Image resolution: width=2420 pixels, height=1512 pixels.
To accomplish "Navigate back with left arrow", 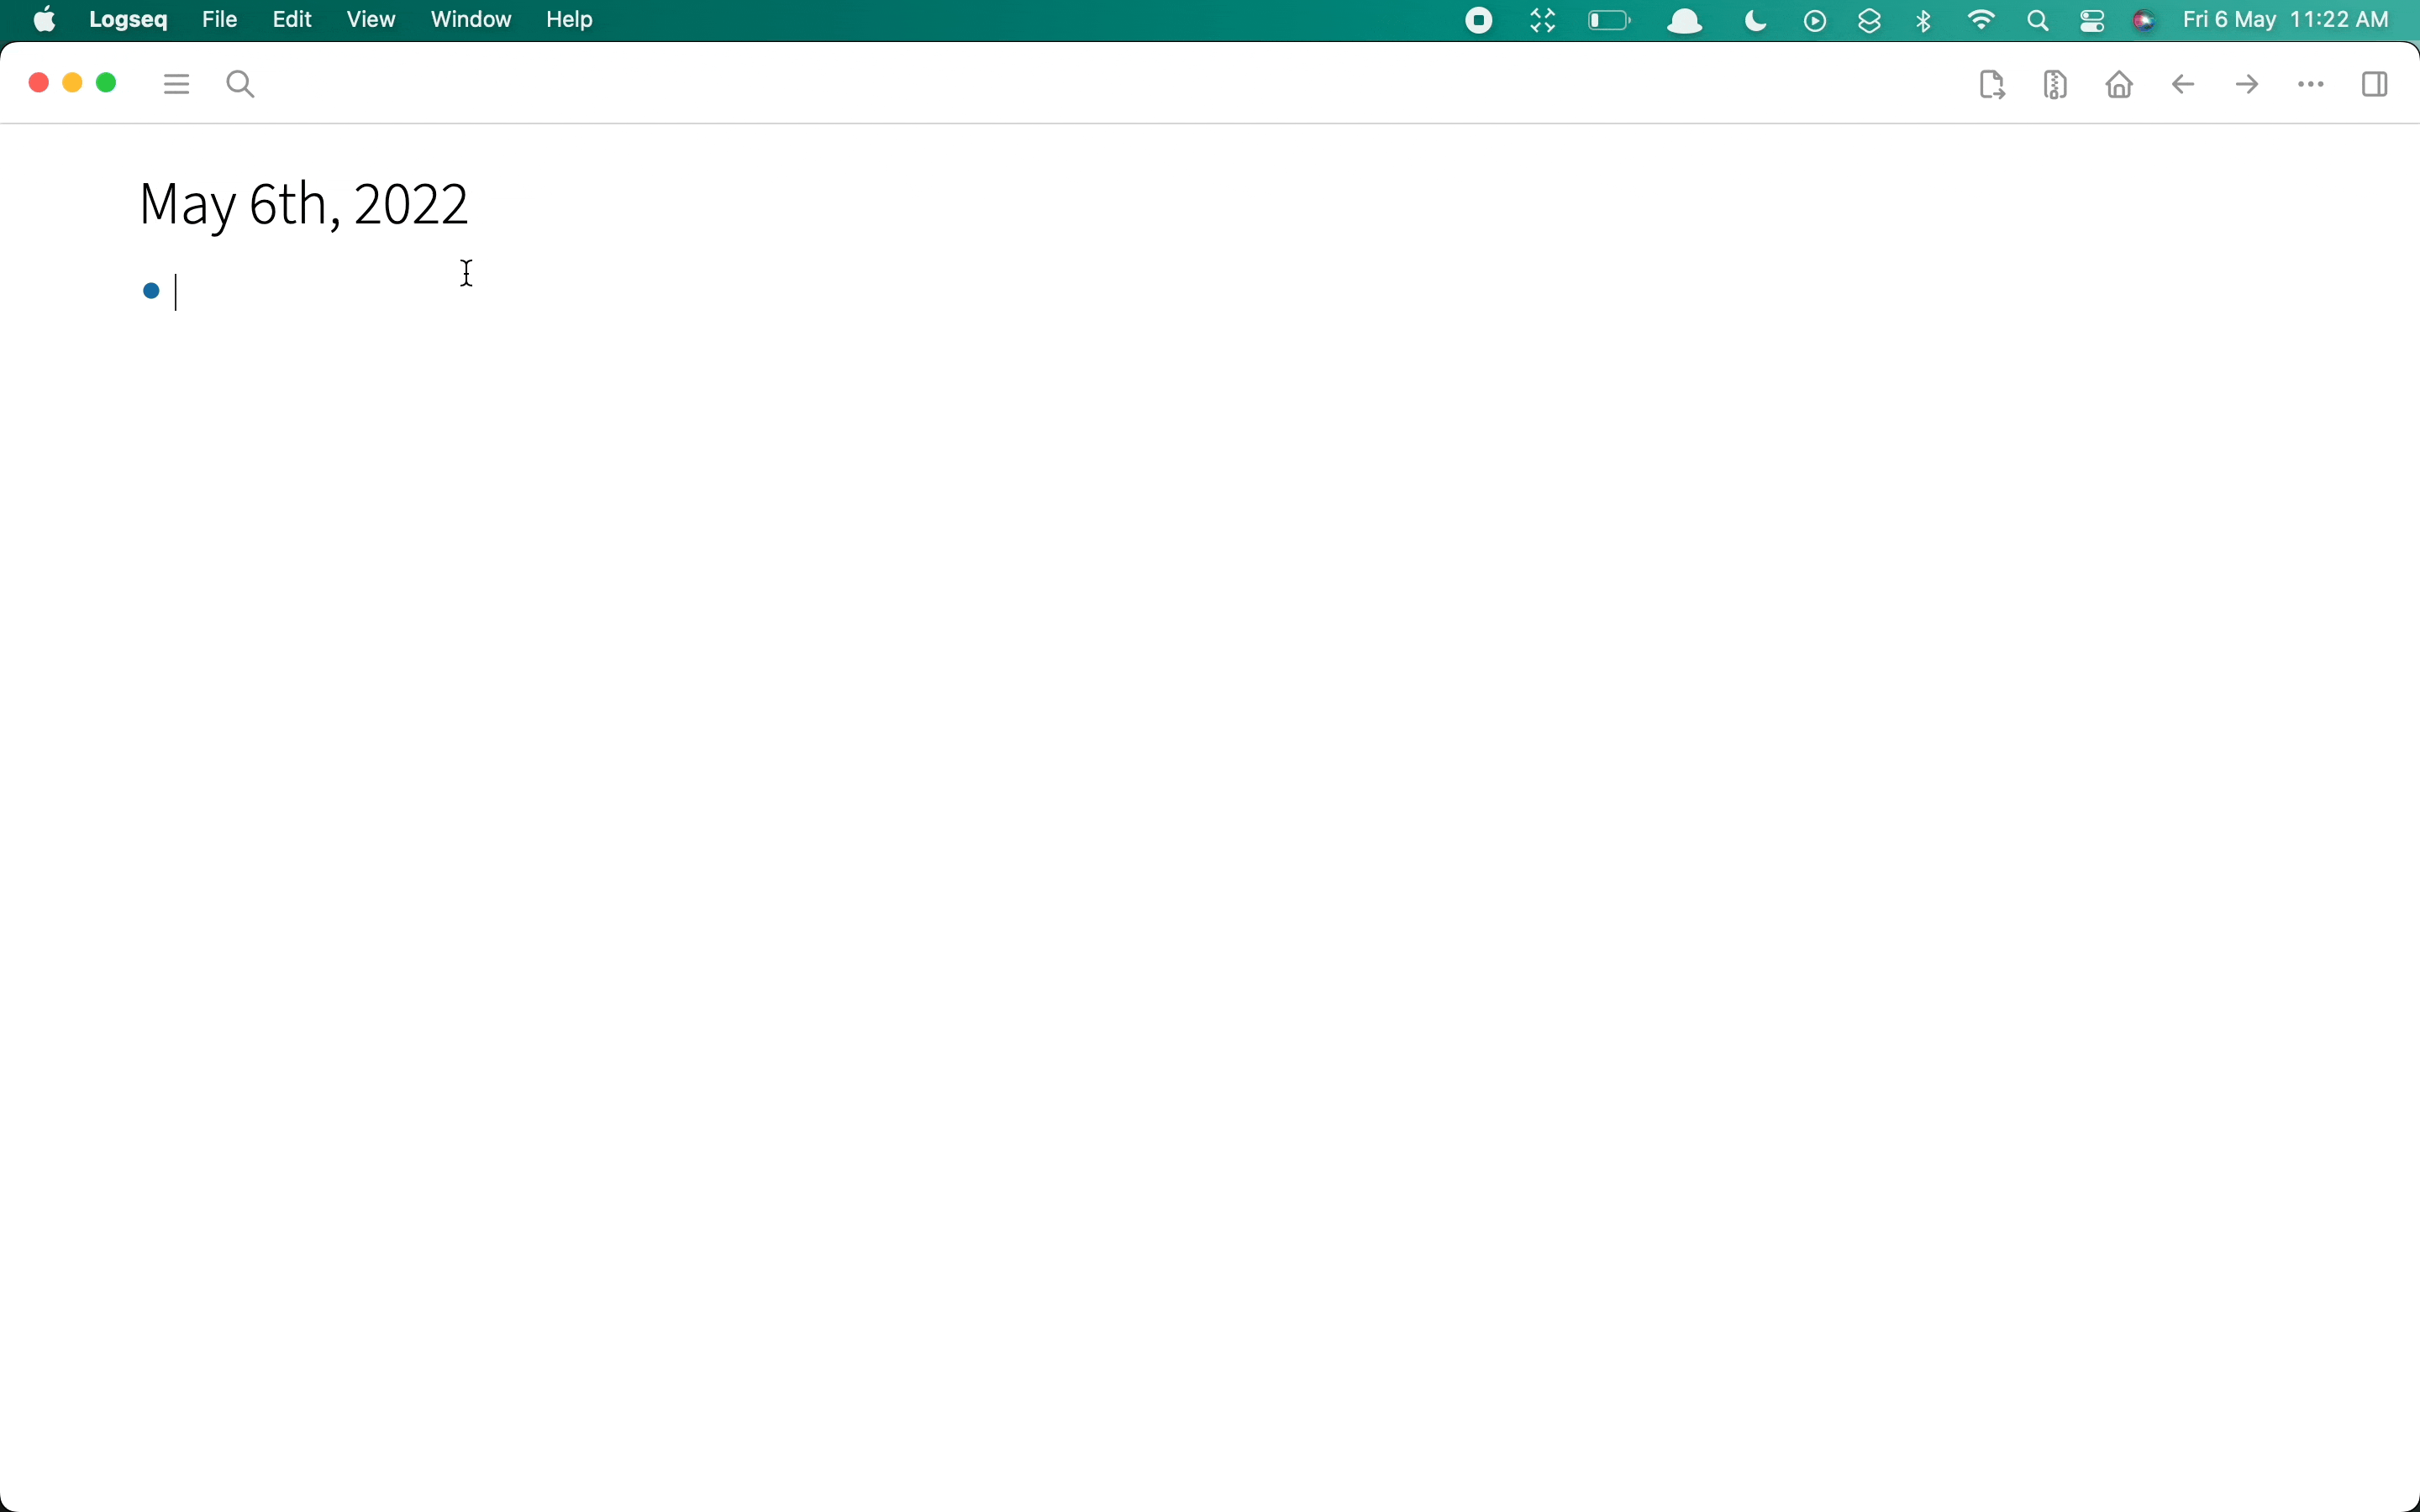I will (2184, 85).
